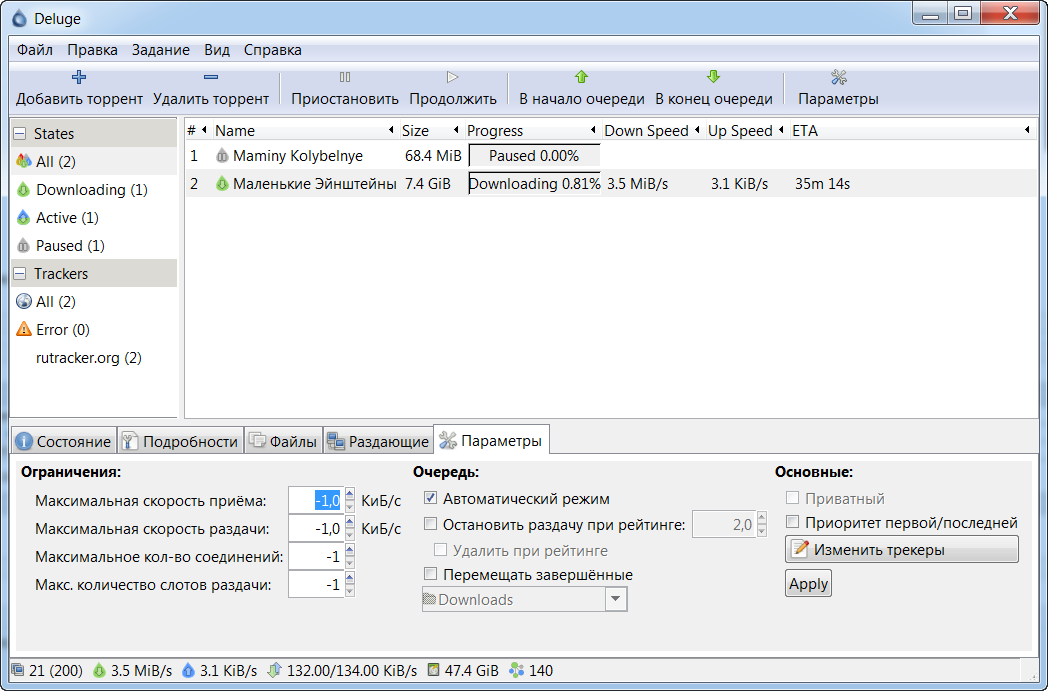
Task: Collapse the Trackers section
Action: click(x=20, y=273)
